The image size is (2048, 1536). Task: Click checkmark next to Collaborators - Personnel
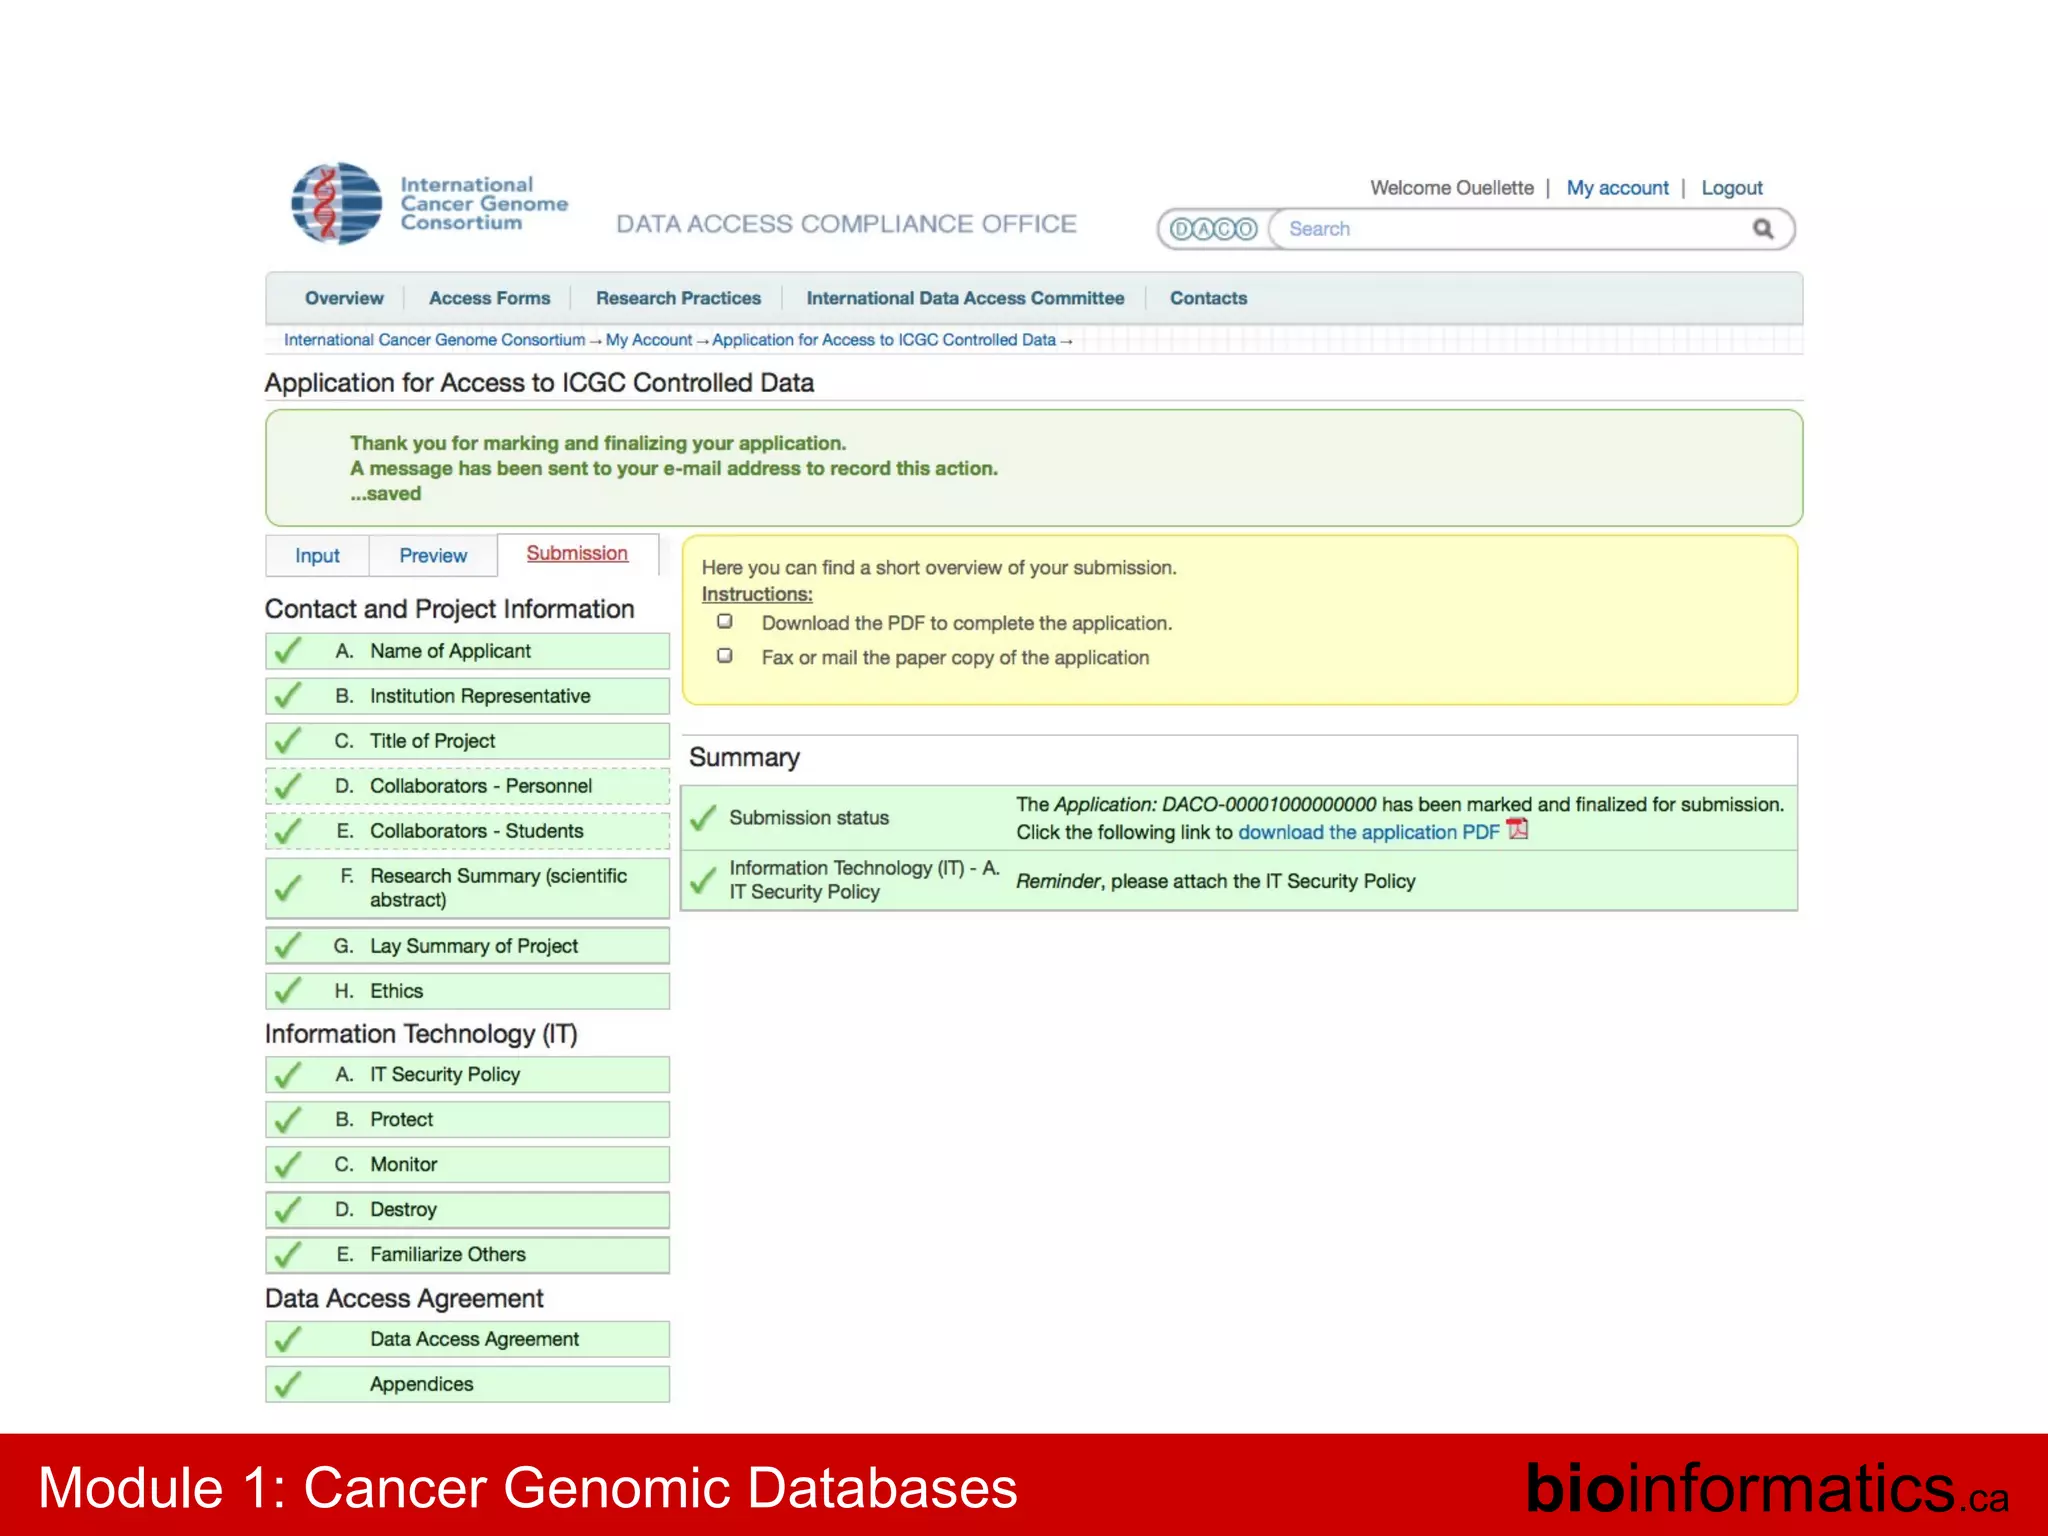point(288,786)
